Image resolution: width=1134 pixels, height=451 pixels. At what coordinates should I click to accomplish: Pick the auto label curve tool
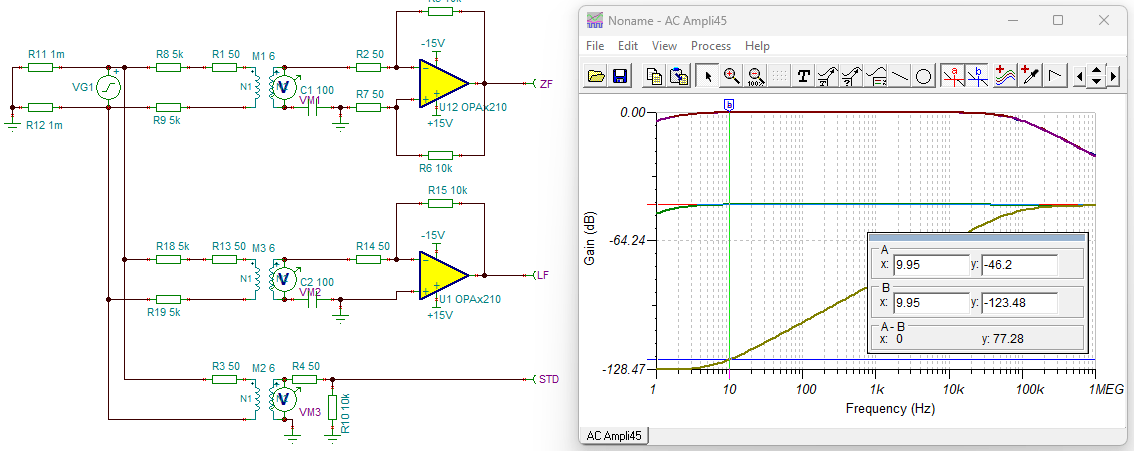(x=828, y=76)
